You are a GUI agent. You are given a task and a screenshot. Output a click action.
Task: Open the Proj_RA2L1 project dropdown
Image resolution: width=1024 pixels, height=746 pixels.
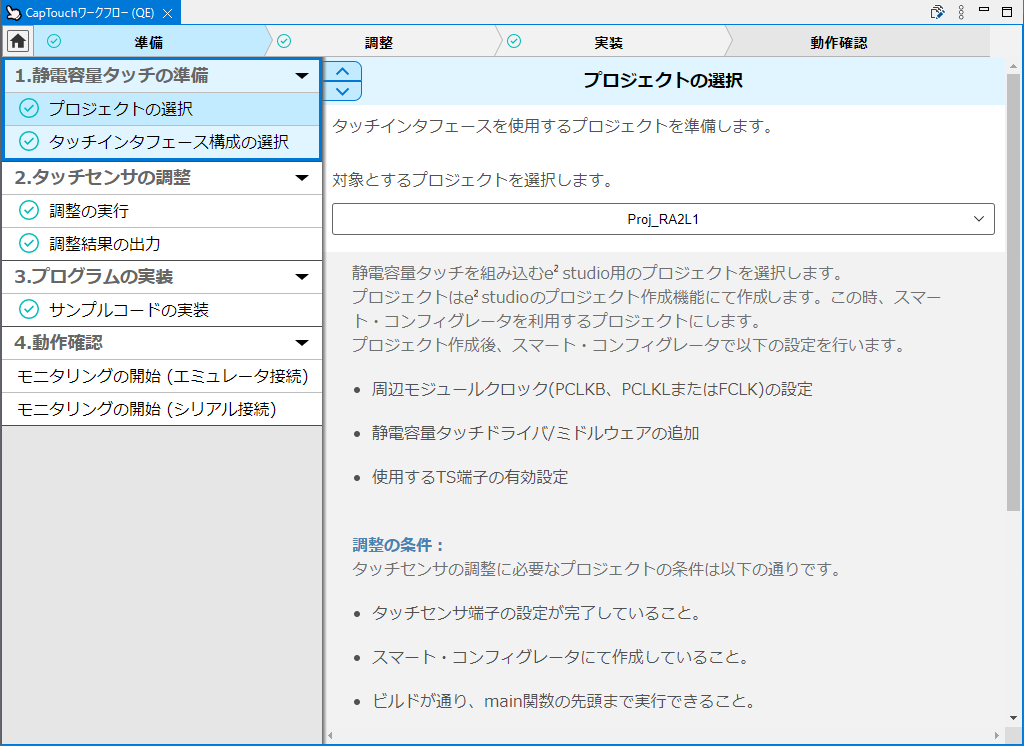click(x=662, y=219)
